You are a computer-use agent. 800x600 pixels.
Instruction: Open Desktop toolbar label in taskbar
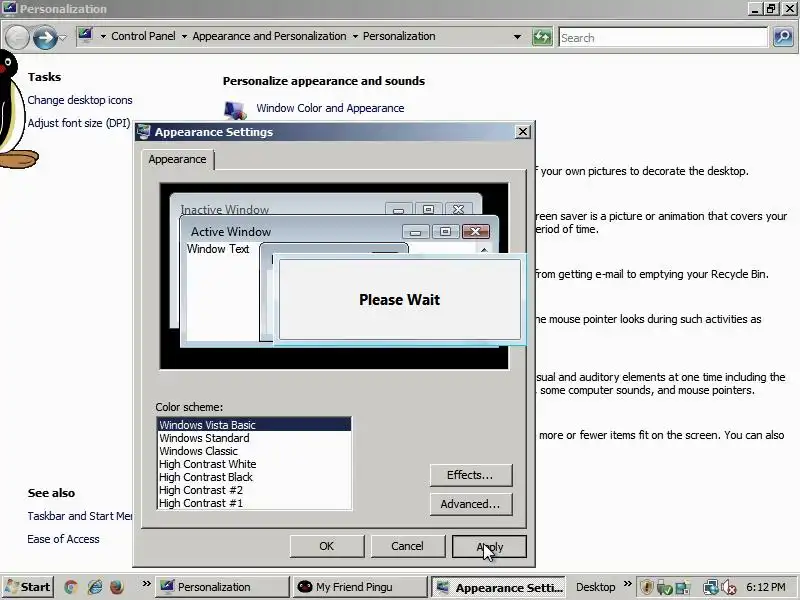coord(595,587)
